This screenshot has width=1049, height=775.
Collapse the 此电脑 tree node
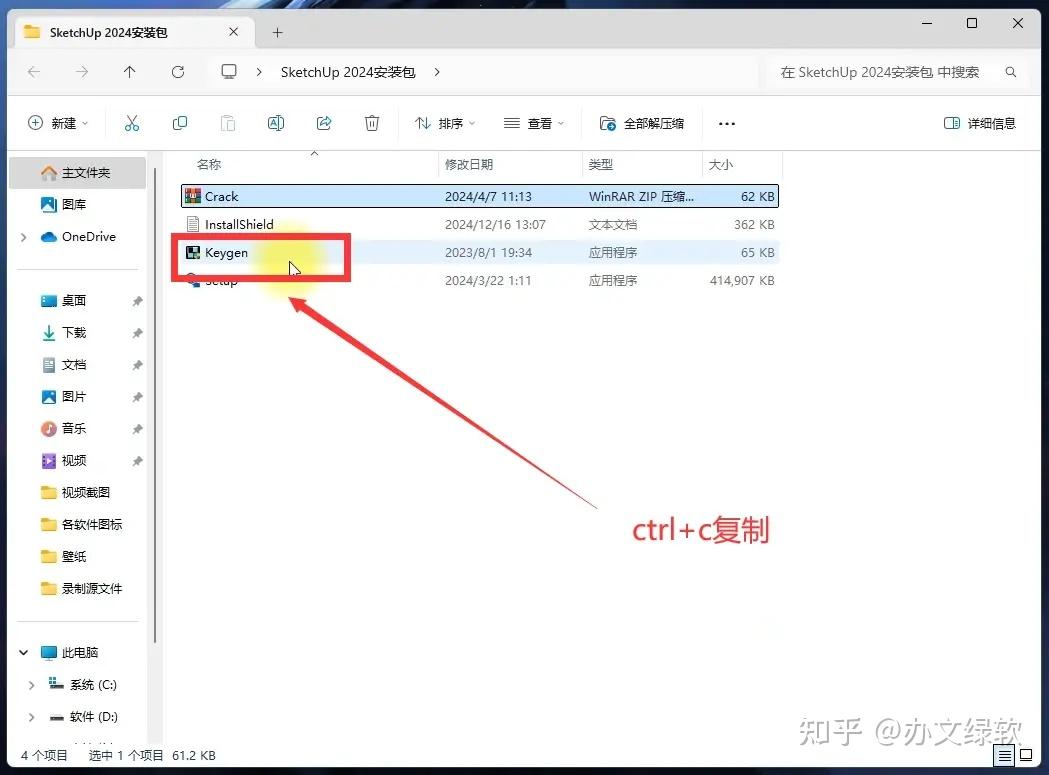point(24,653)
